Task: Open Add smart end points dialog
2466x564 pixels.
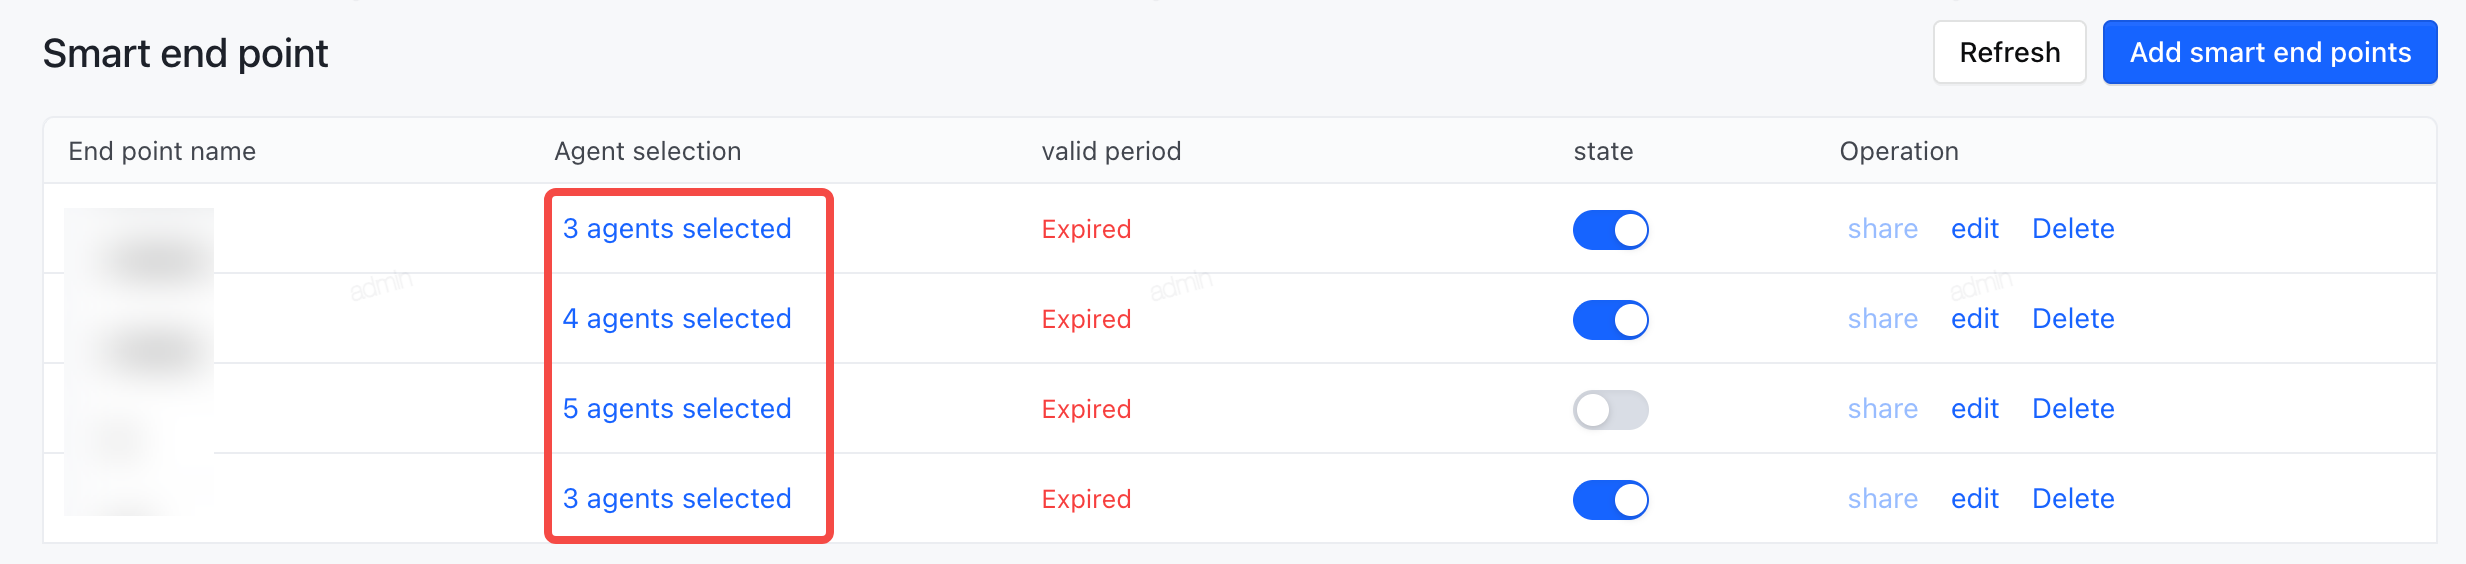Action: tap(2270, 52)
